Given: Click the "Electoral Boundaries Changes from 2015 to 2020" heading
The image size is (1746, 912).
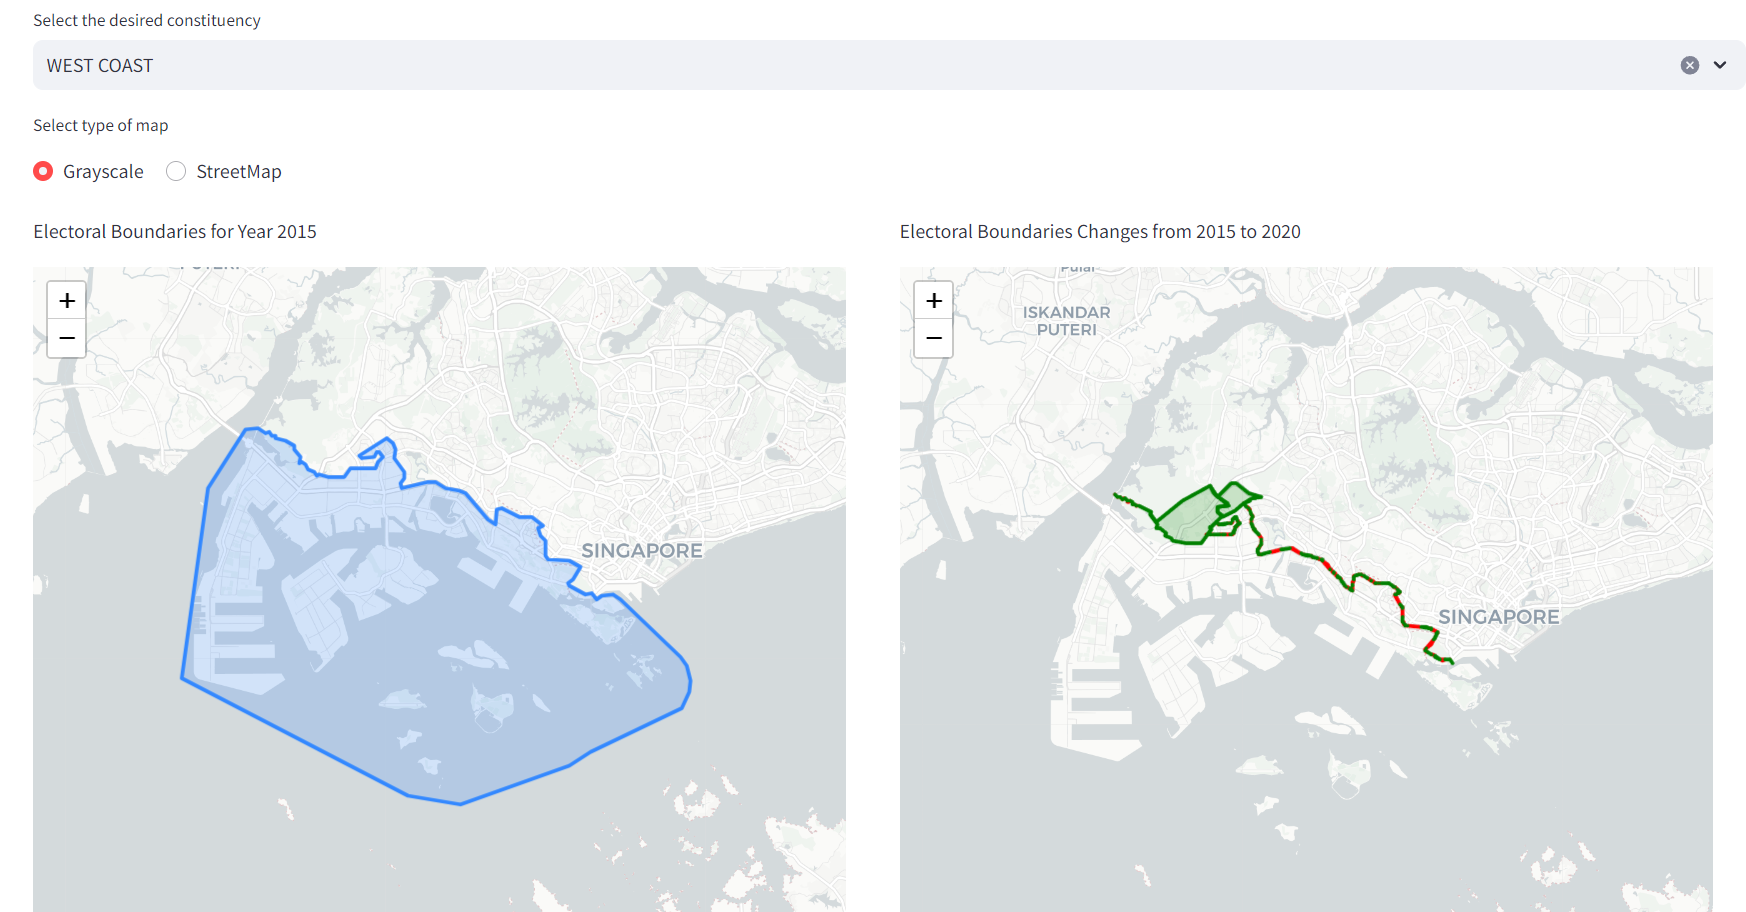Looking at the screenshot, I should [x=1100, y=232].
